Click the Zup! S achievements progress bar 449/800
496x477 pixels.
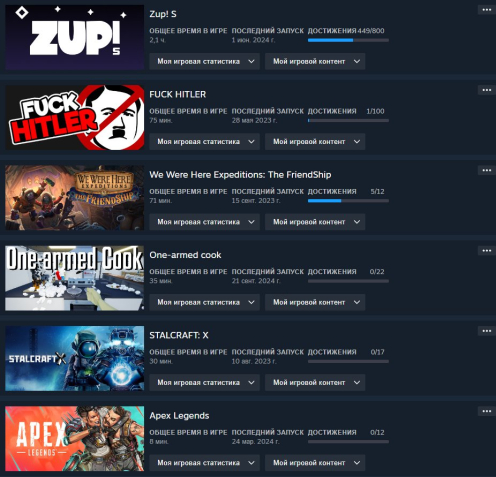[x=348, y=40]
